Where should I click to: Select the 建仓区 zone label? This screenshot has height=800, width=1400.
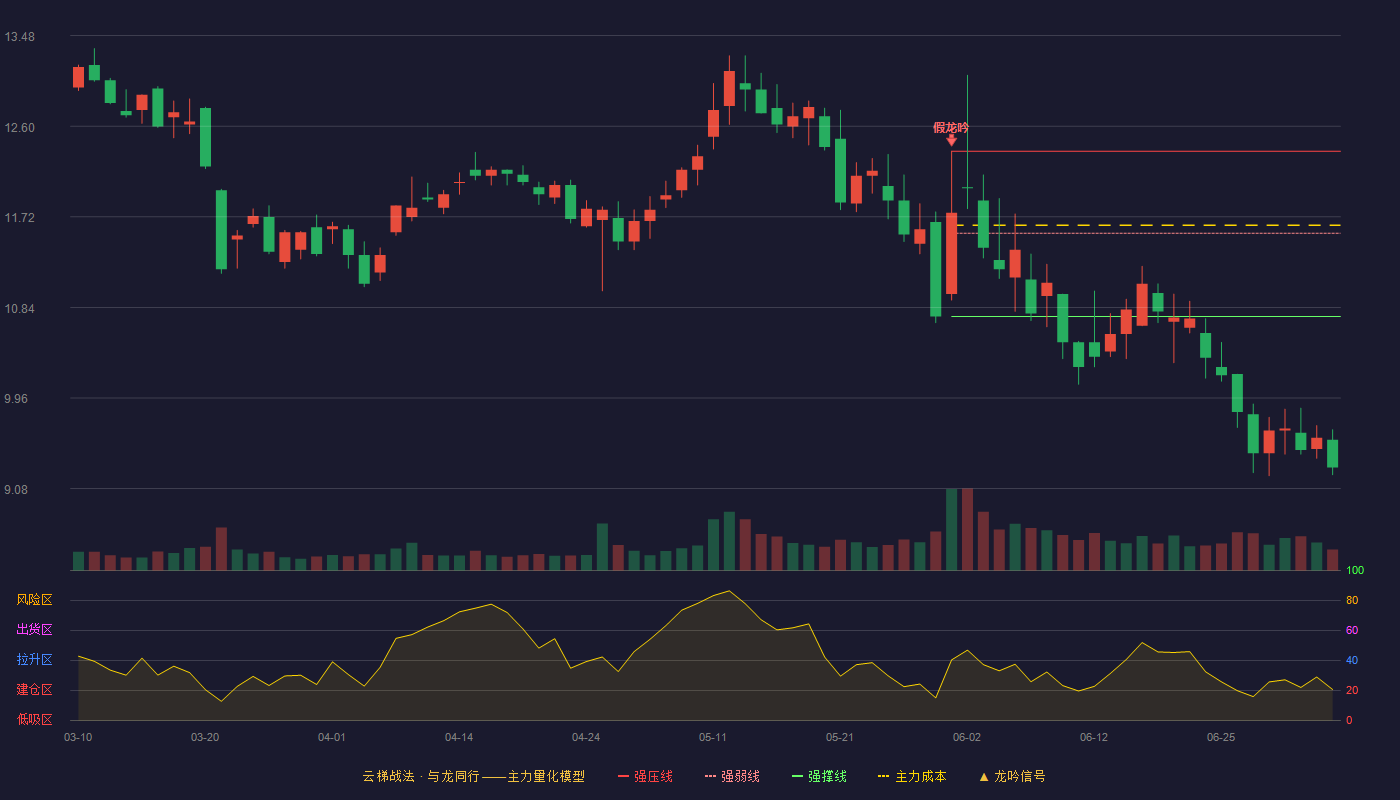(x=34, y=690)
